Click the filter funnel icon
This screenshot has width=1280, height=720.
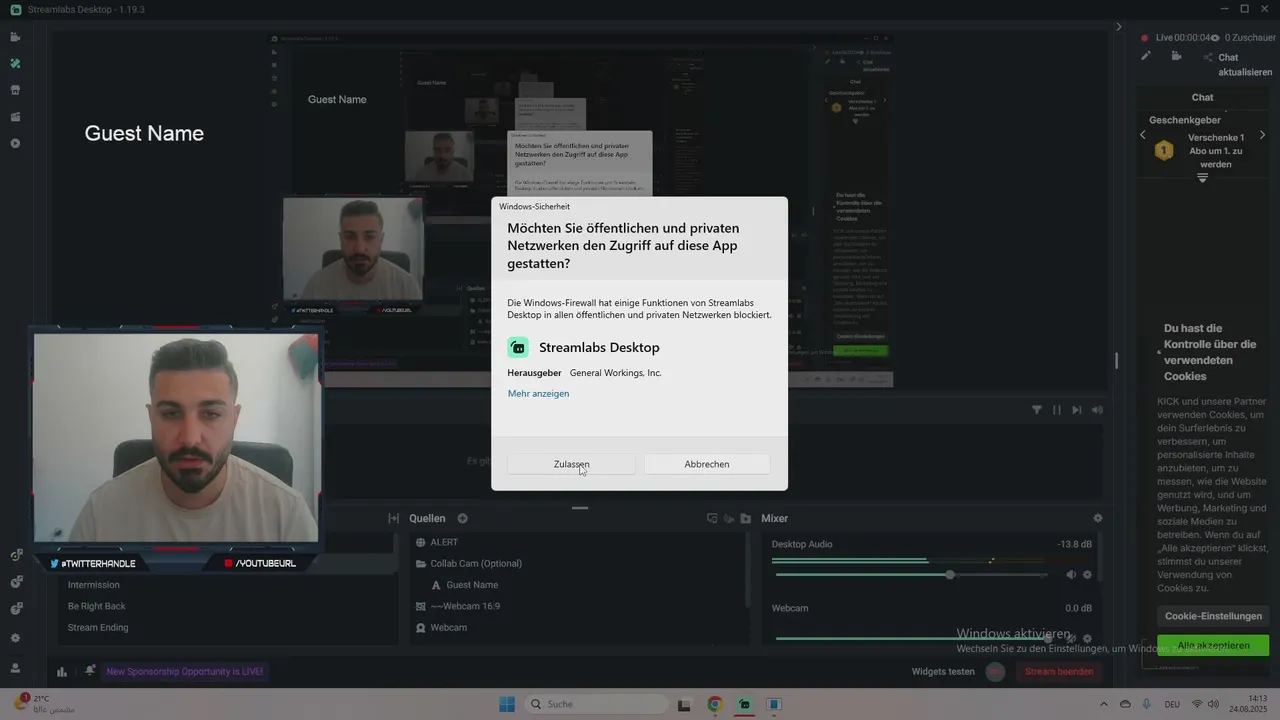point(1036,410)
